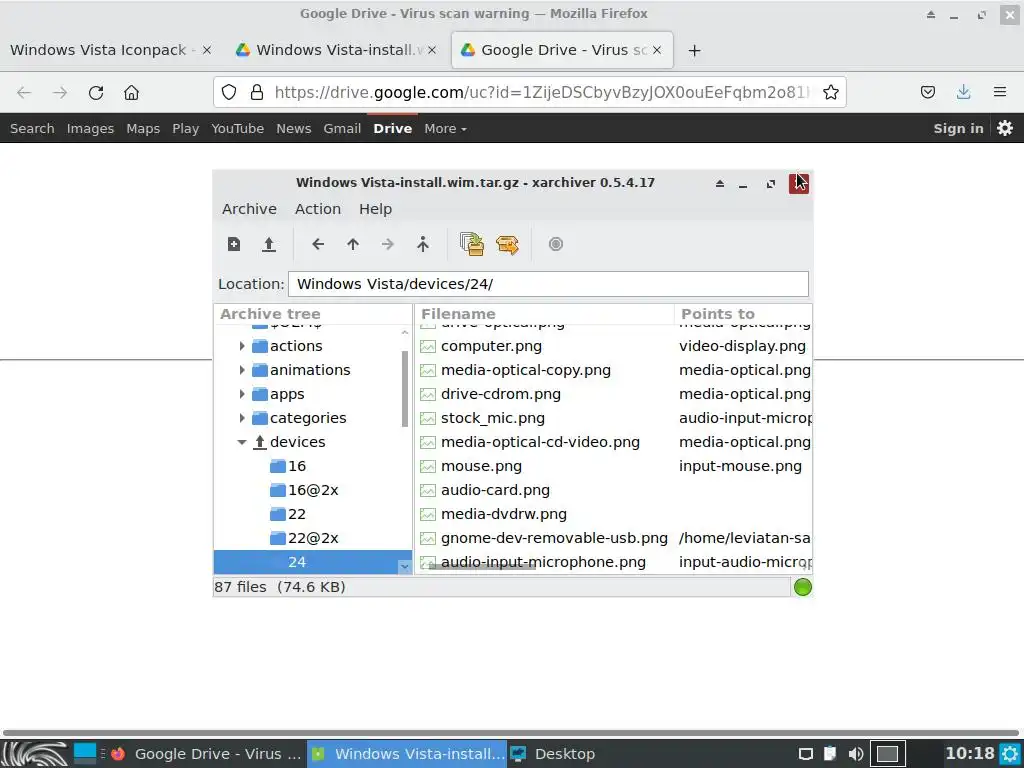Bookmark this page with the star icon
The height and width of the screenshot is (768, 1024).
(x=831, y=93)
